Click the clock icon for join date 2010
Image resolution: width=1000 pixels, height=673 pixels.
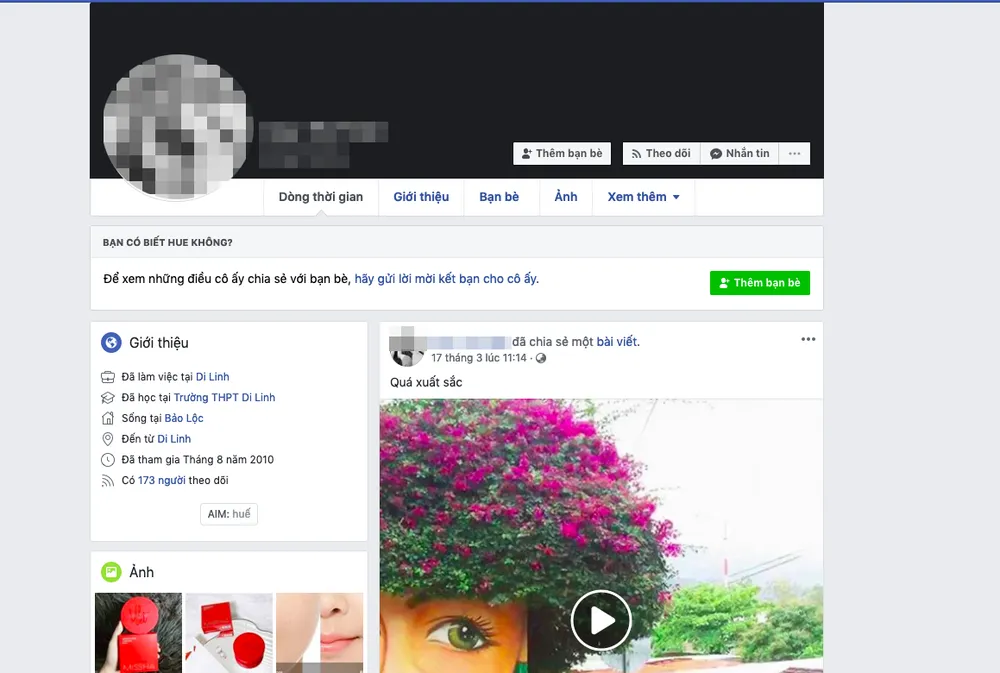[106, 459]
